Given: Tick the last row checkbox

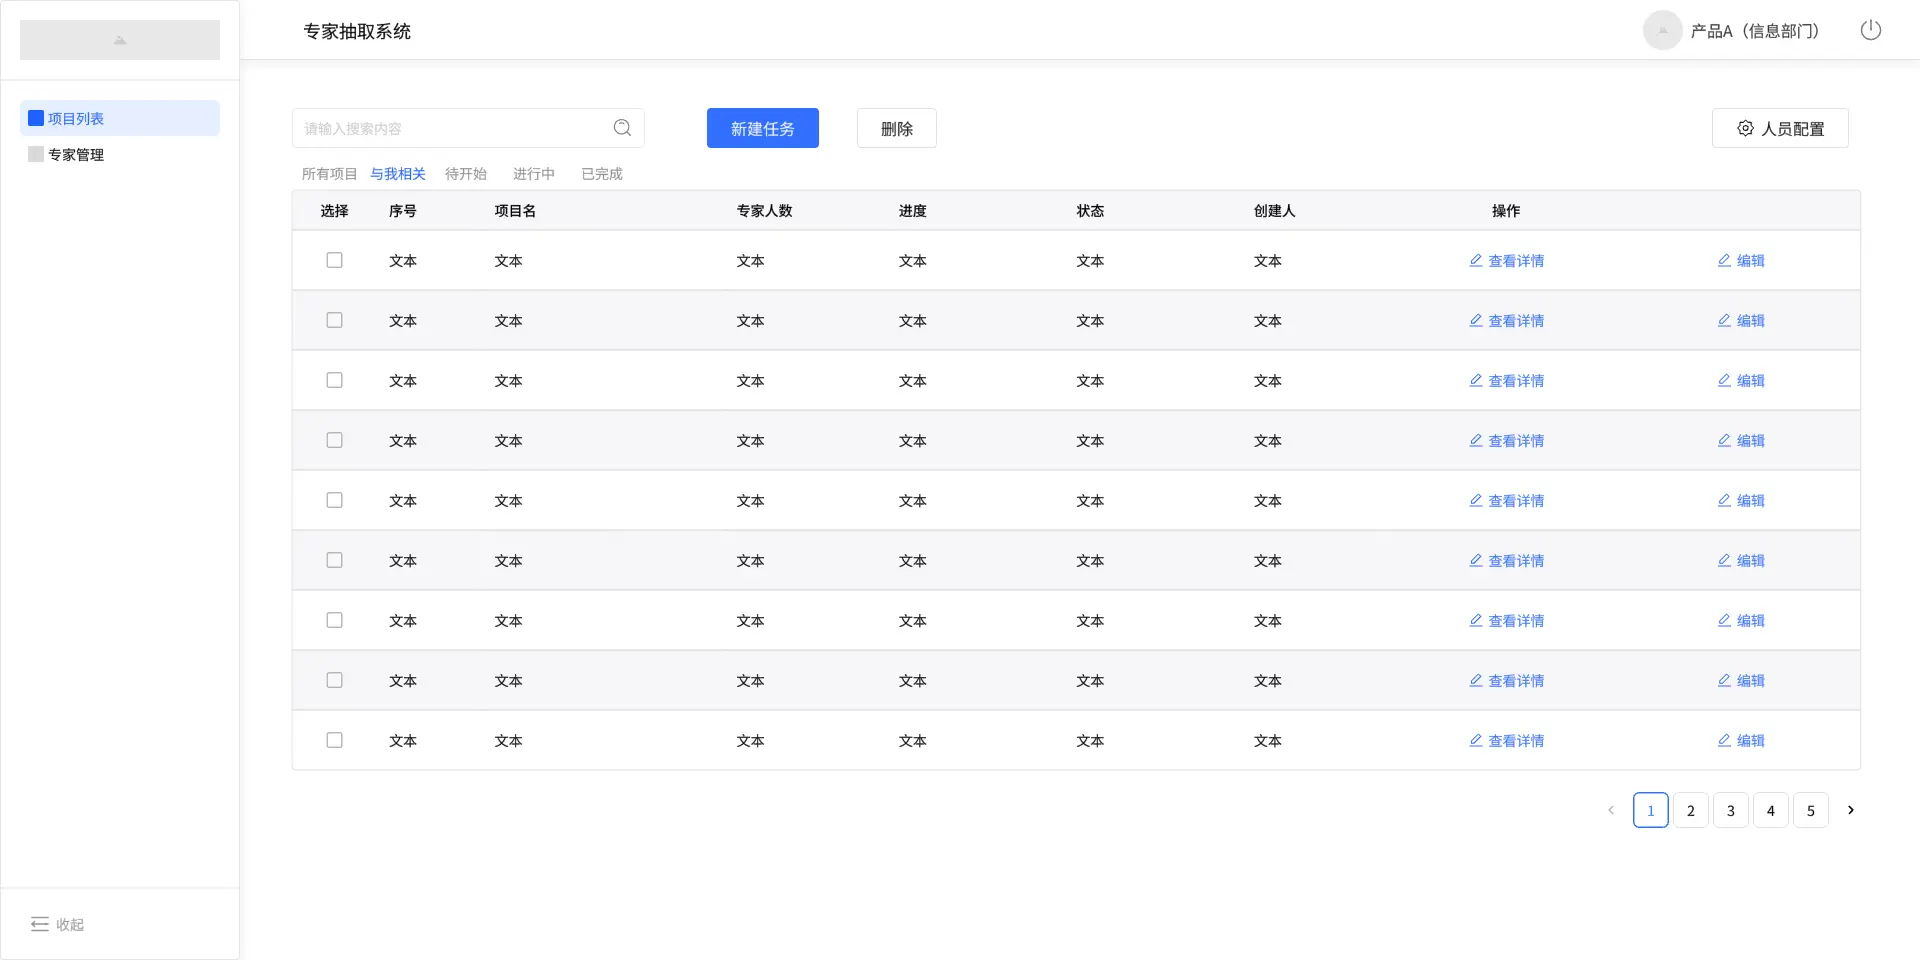Looking at the screenshot, I should (x=334, y=740).
